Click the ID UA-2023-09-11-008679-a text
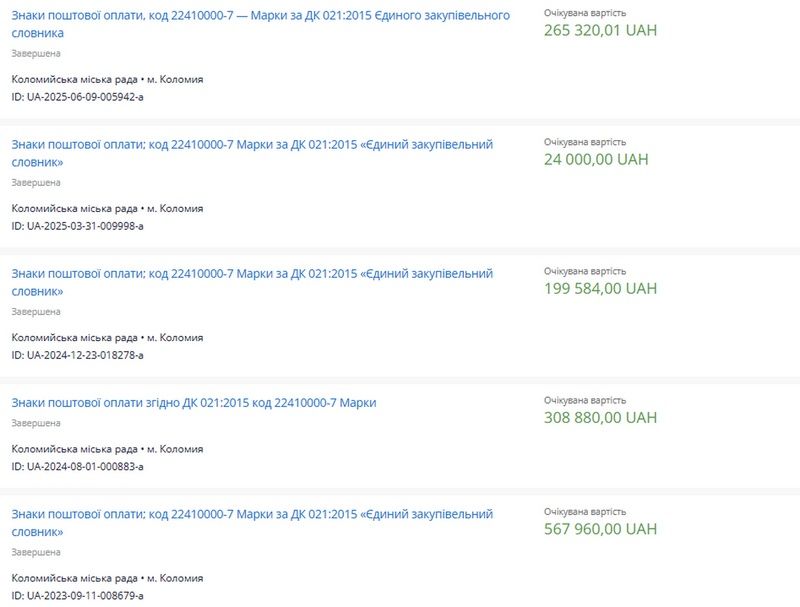 78,595
